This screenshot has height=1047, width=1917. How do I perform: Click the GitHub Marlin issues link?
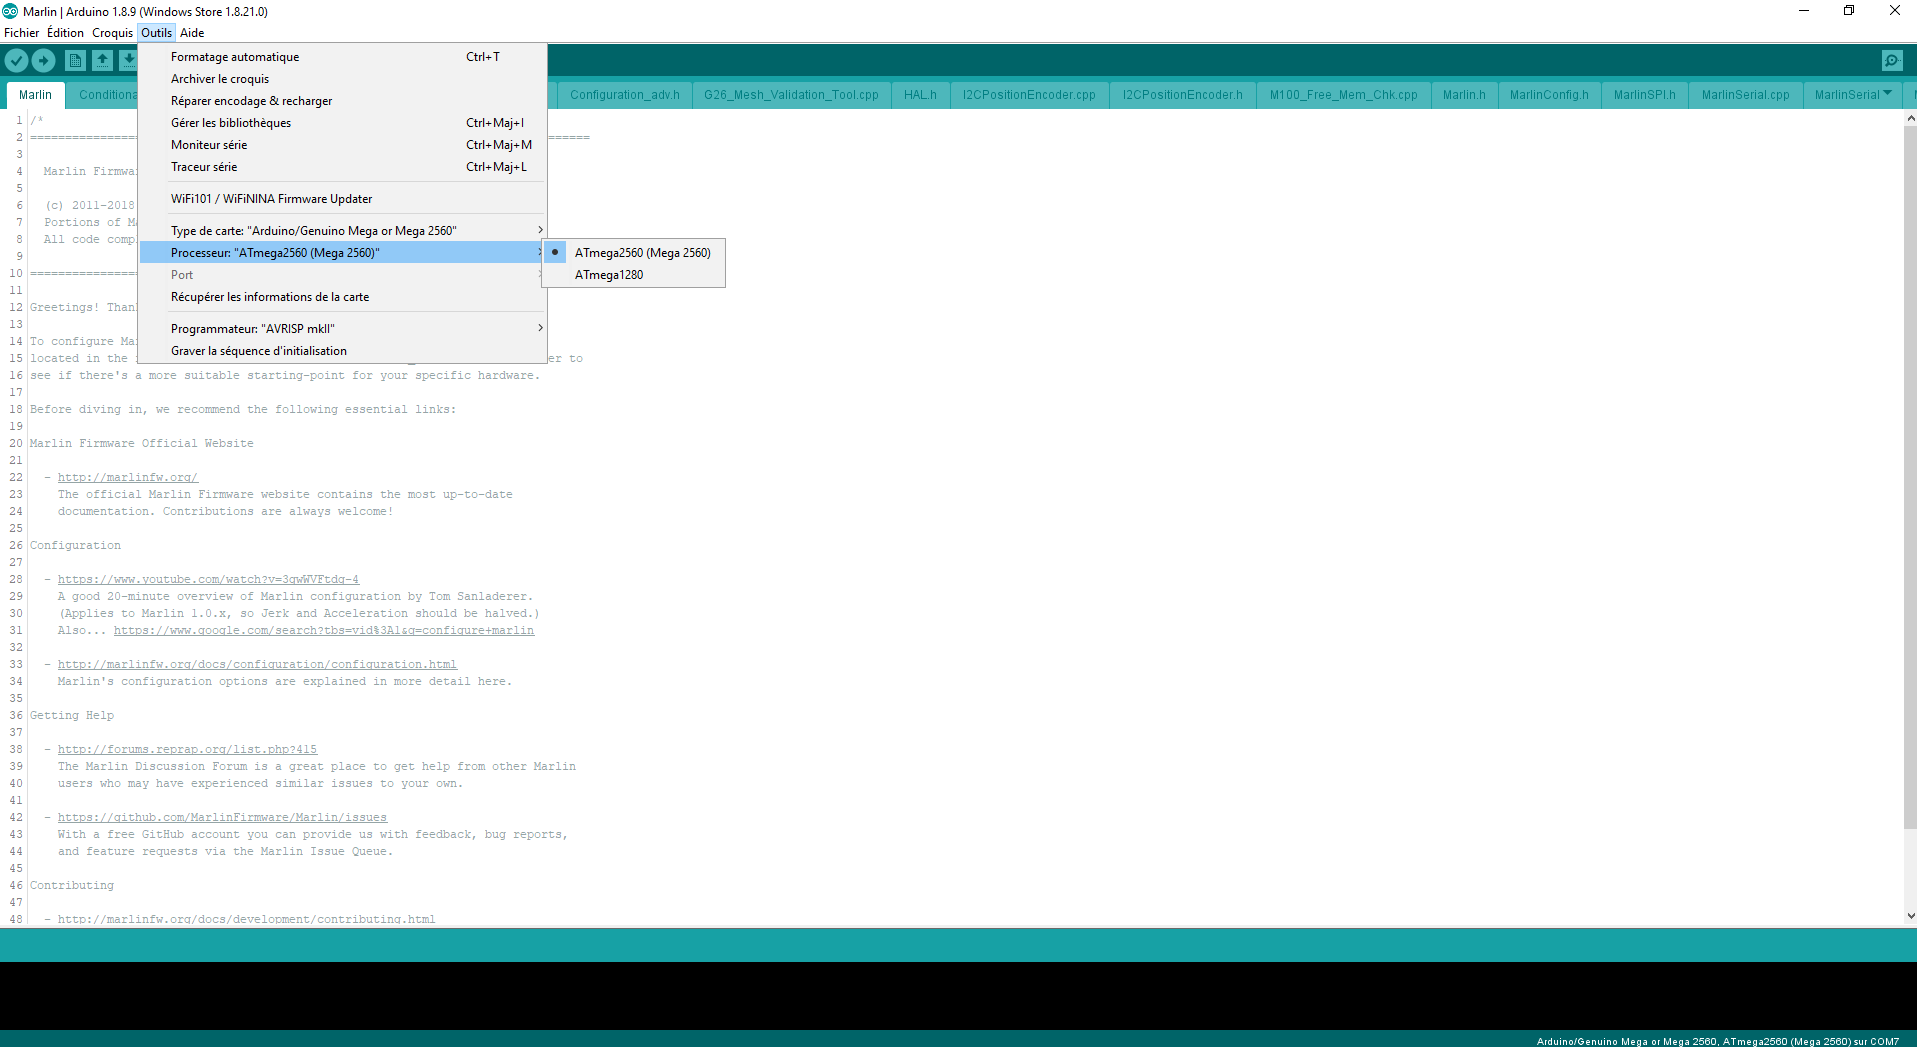point(222,818)
